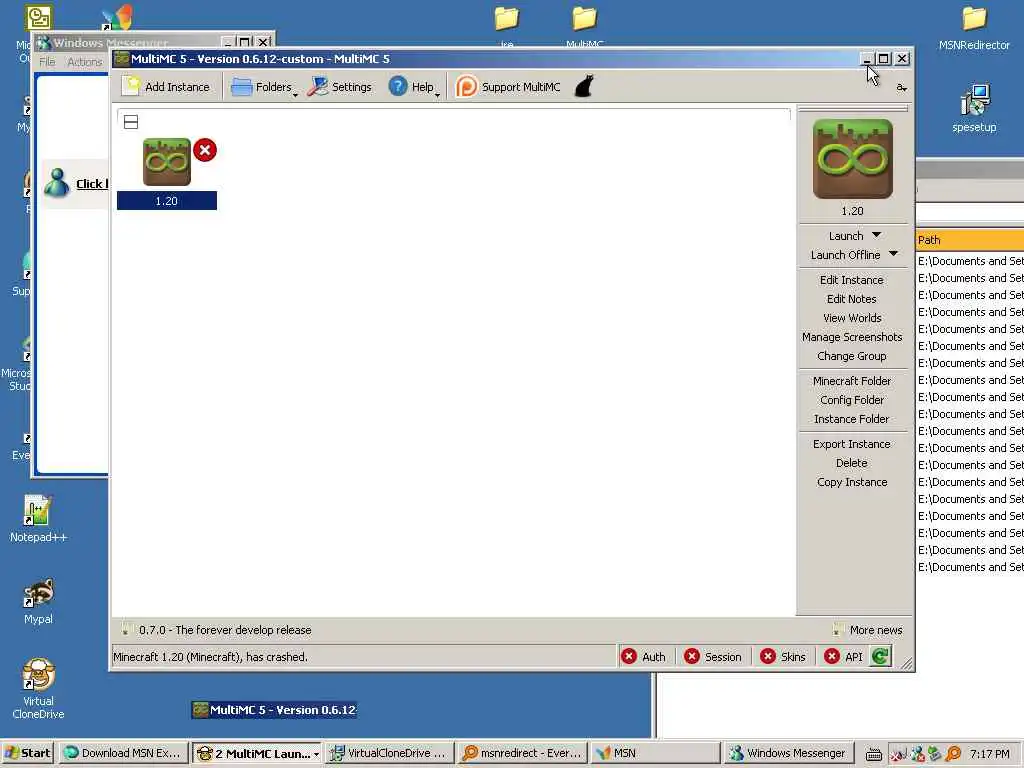Image resolution: width=1024 pixels, height=768 pixels.
Task: Open Manage Screenshots
Action: click(852, 337)
